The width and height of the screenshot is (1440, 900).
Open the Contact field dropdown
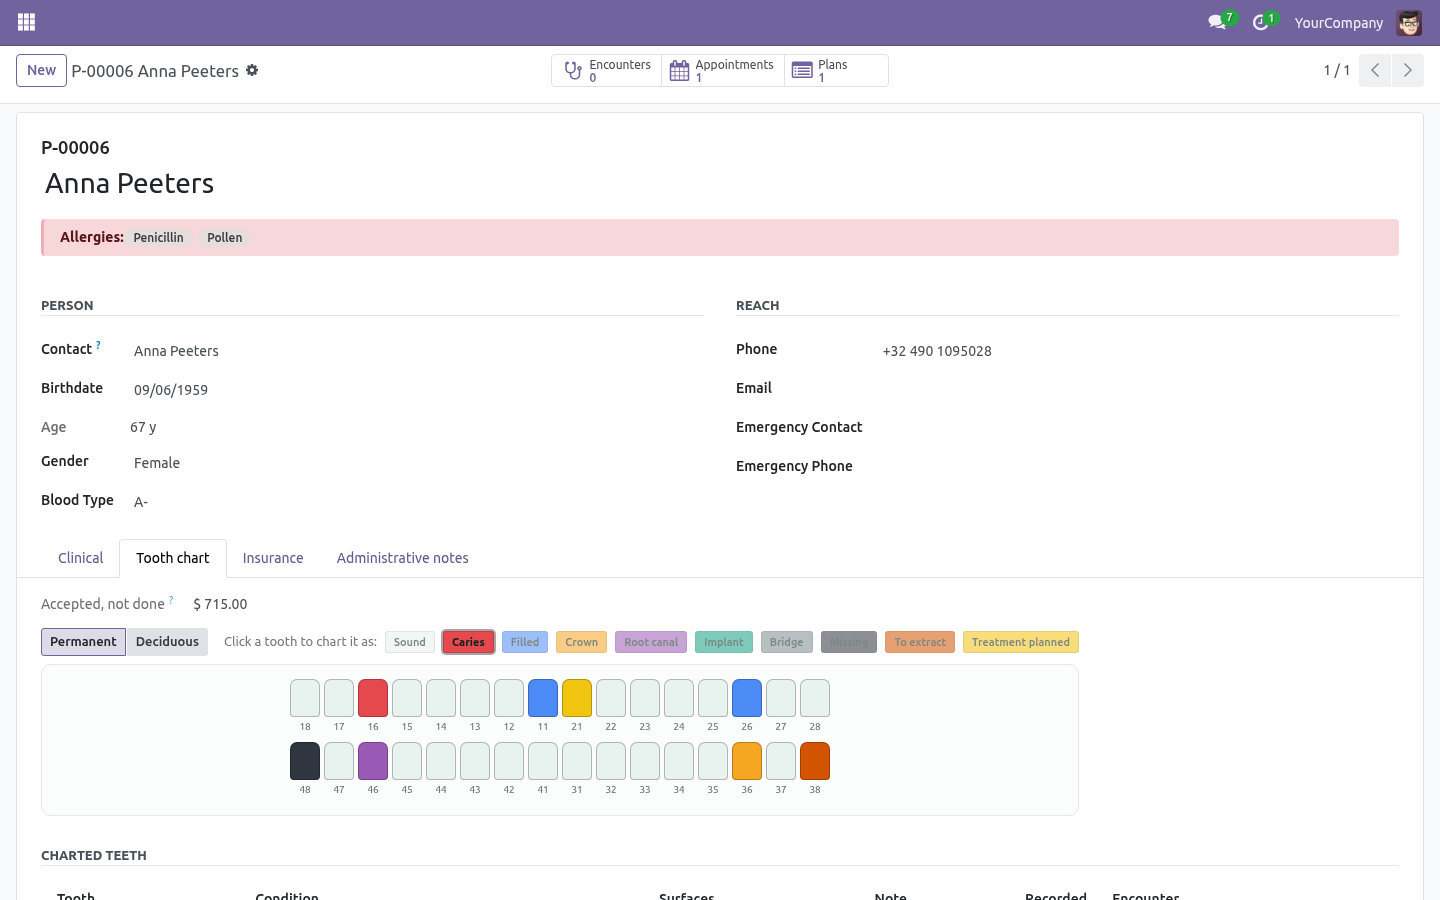(417, 351)
